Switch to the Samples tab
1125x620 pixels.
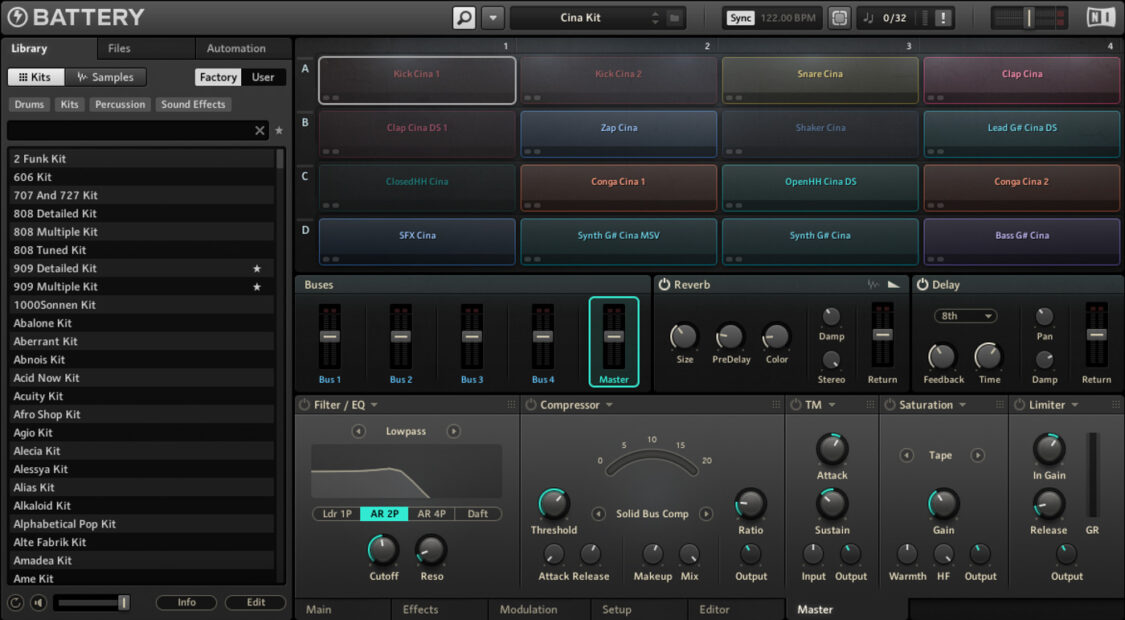click(x=107, y=76)
